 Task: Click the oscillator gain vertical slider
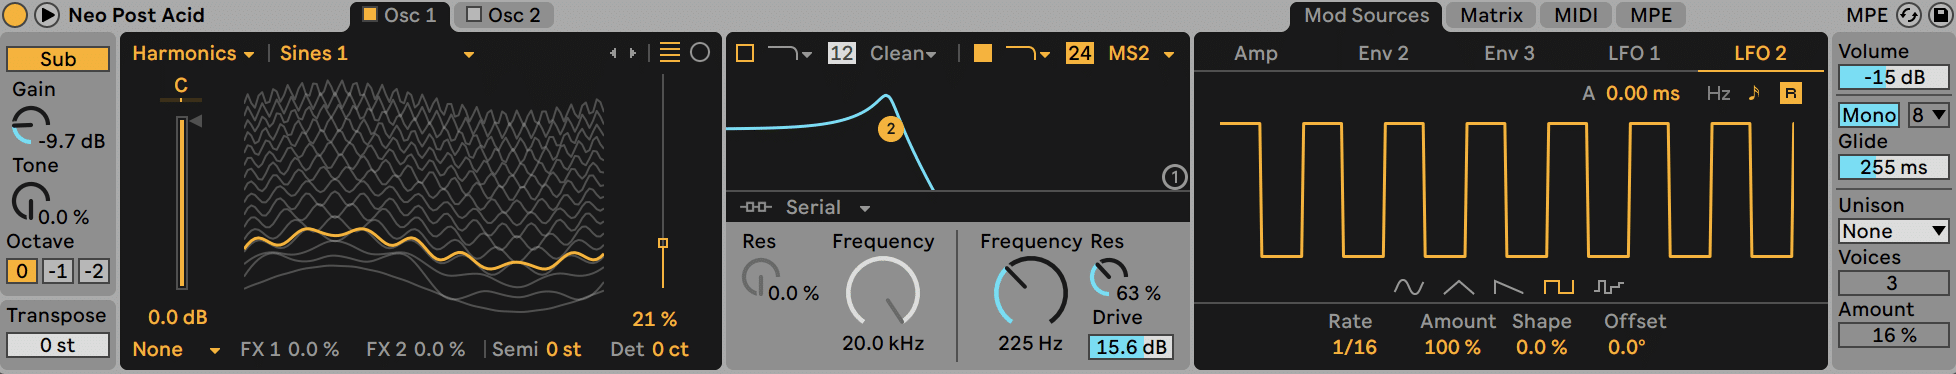pos(181,203)
